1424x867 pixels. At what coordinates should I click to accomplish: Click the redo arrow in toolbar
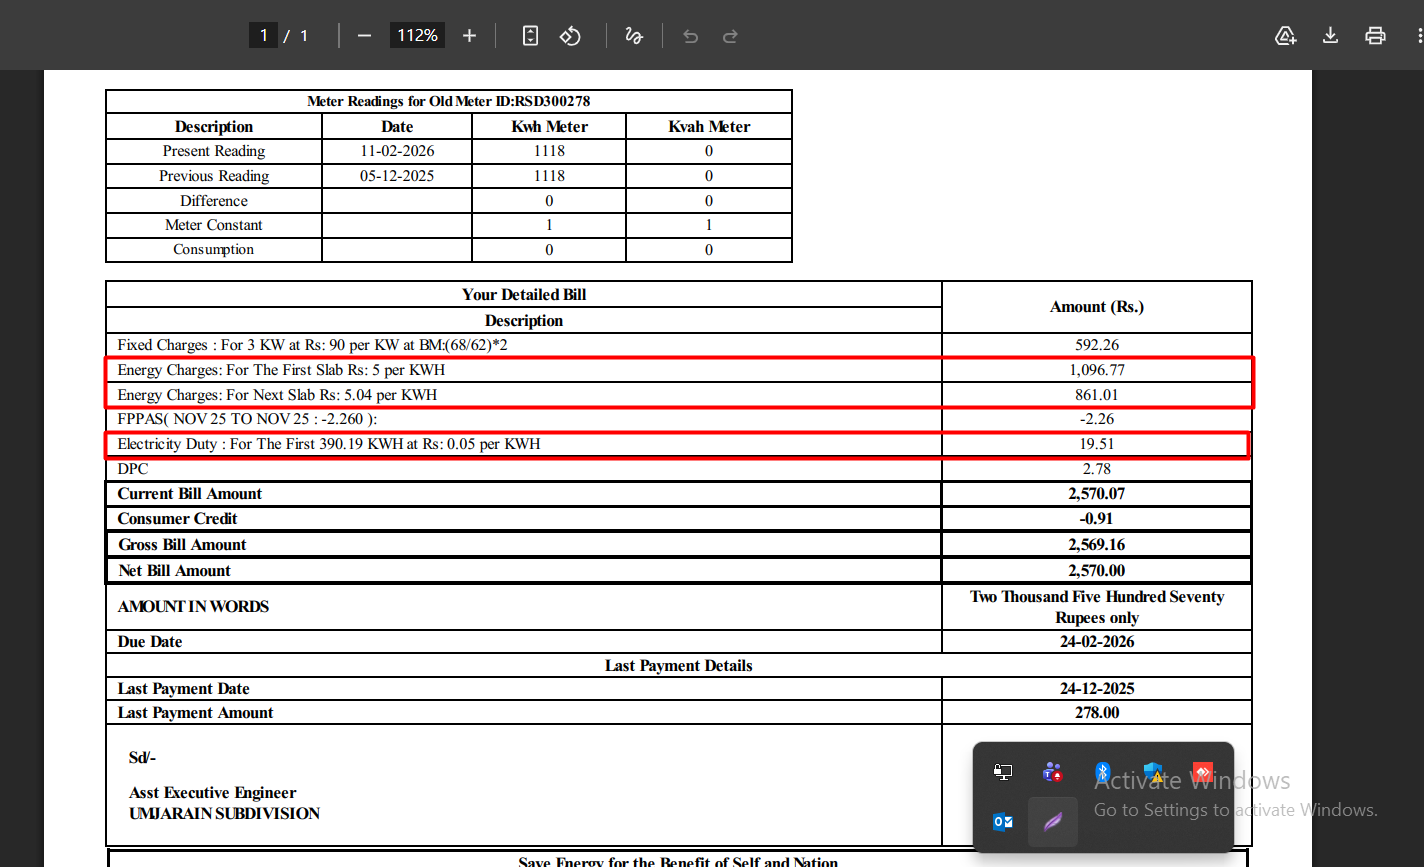pyautogui.click(x=730, y=36)
